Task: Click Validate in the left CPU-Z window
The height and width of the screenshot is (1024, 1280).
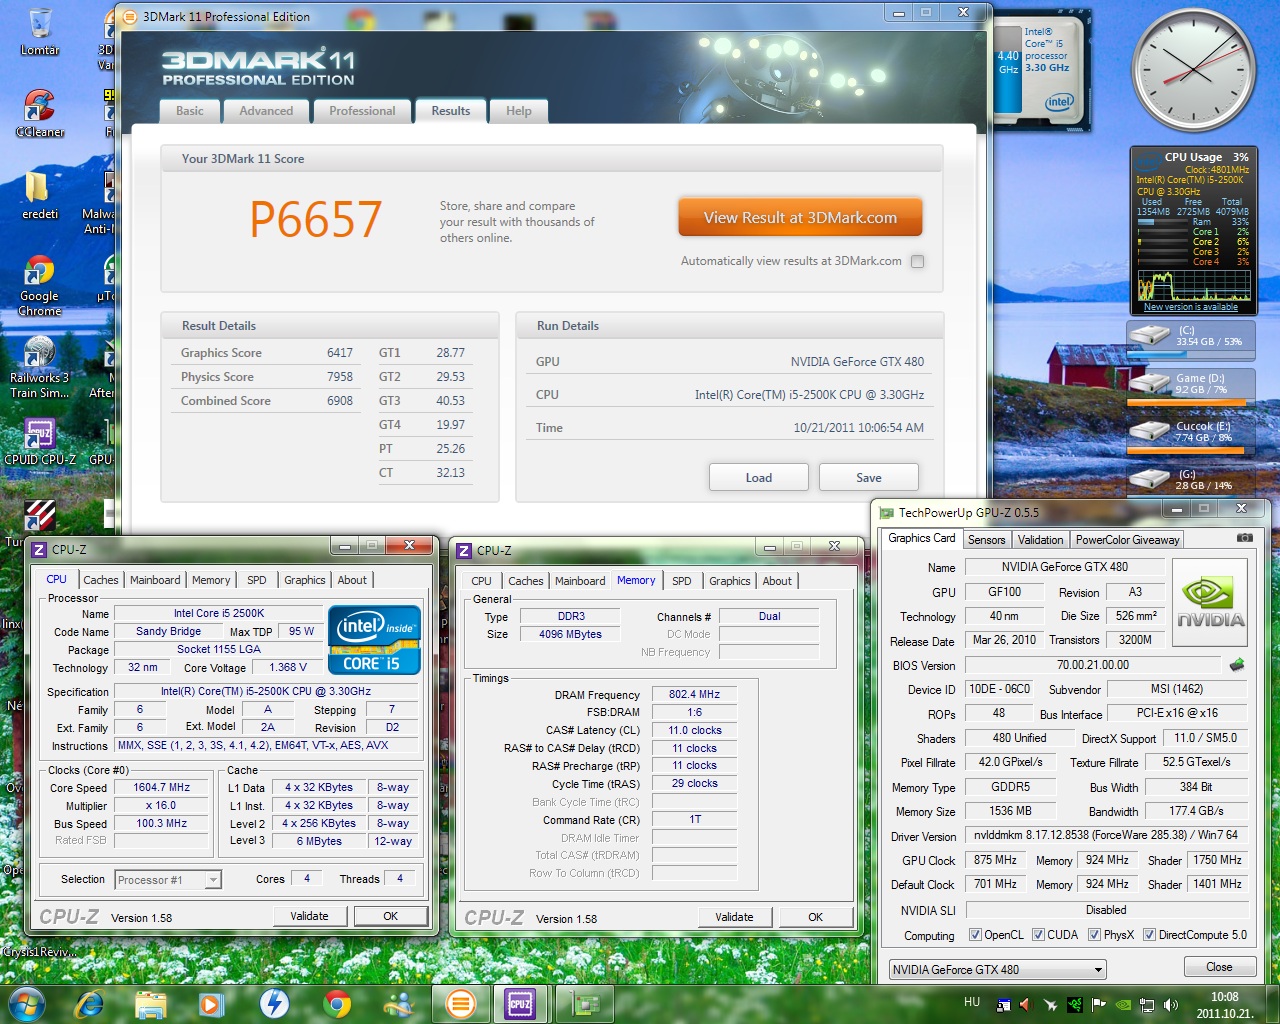Action: [309, 916]
